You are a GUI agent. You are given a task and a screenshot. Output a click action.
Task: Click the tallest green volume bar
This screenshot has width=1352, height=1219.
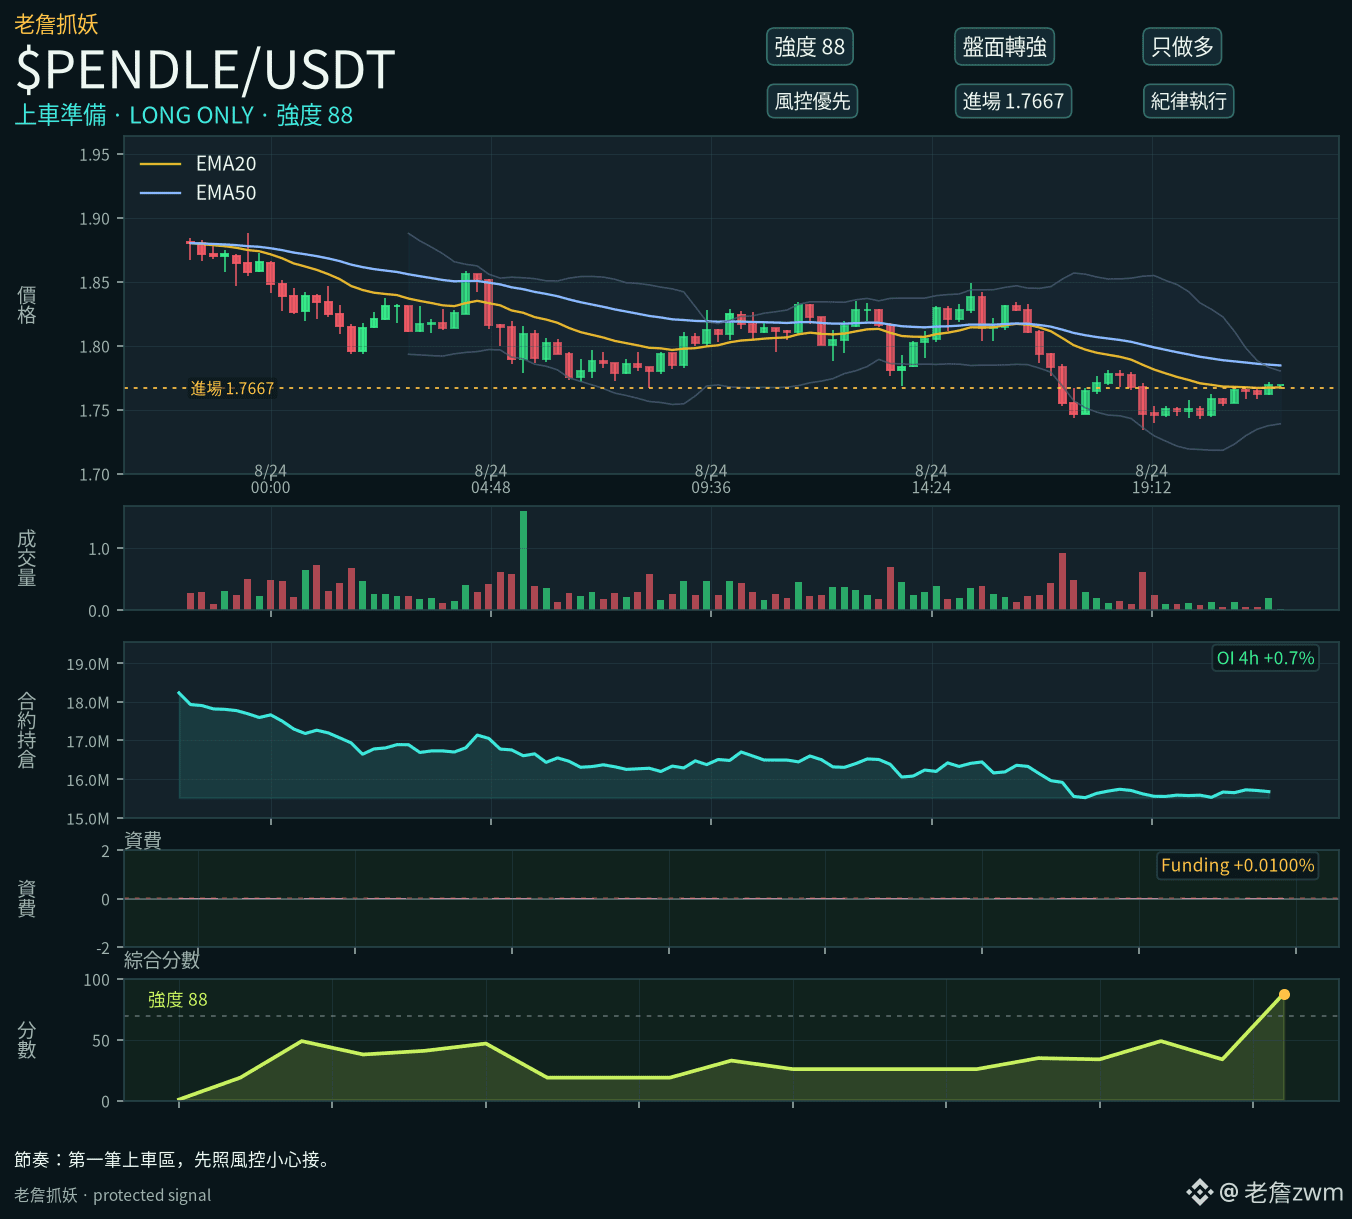click(x=523, y=560)
